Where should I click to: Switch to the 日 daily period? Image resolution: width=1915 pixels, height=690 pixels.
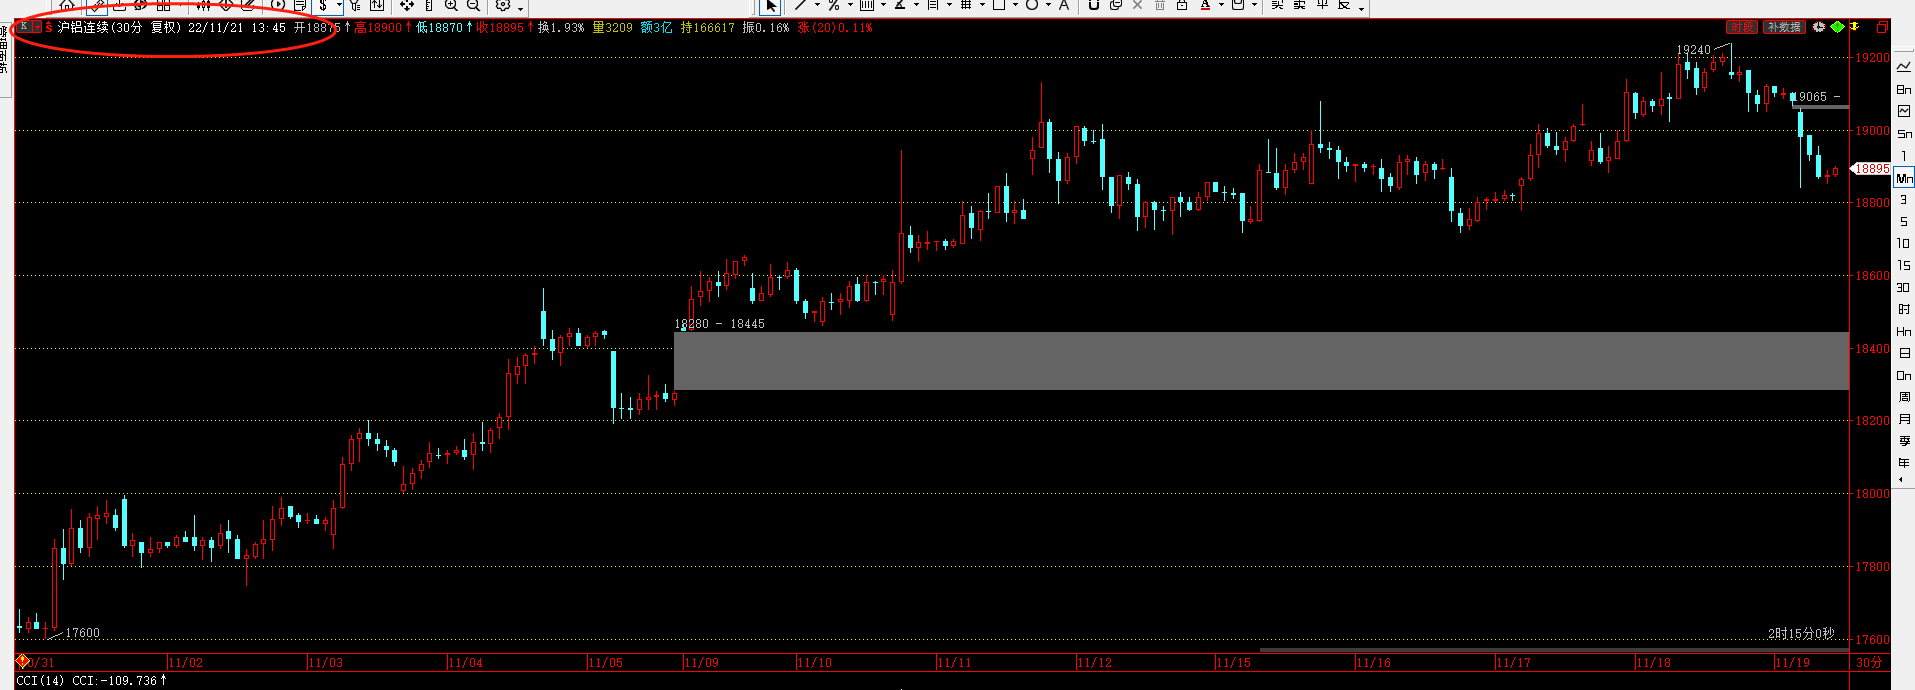point(1903,353)
